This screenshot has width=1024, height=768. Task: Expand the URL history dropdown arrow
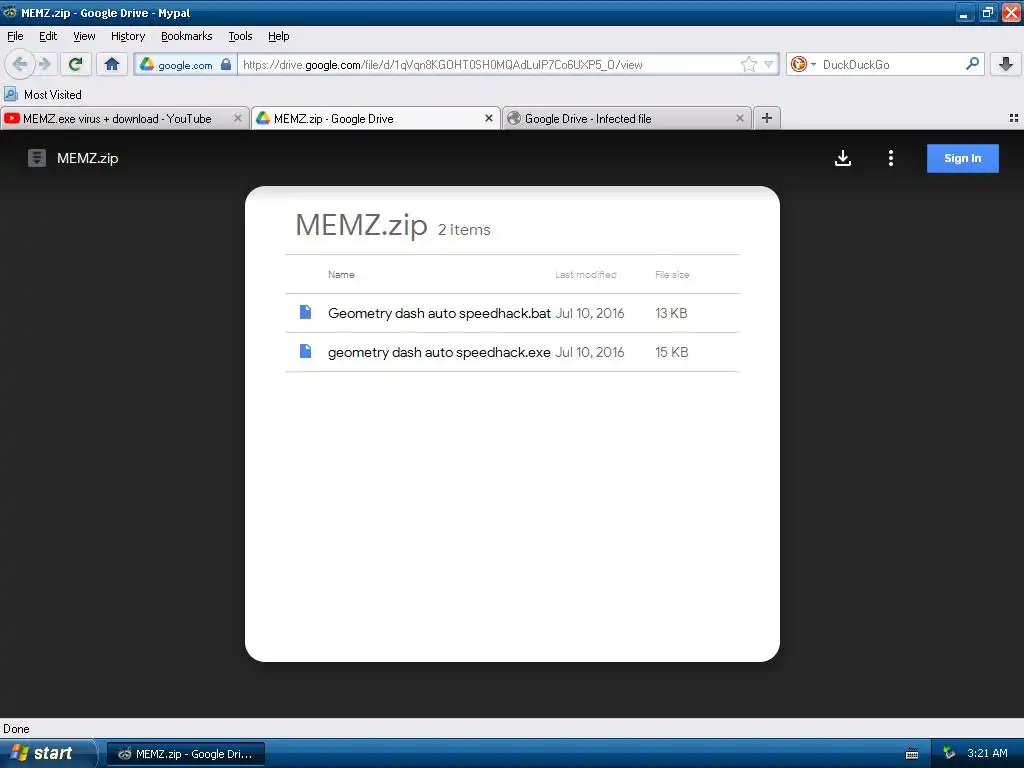(769, 64)
